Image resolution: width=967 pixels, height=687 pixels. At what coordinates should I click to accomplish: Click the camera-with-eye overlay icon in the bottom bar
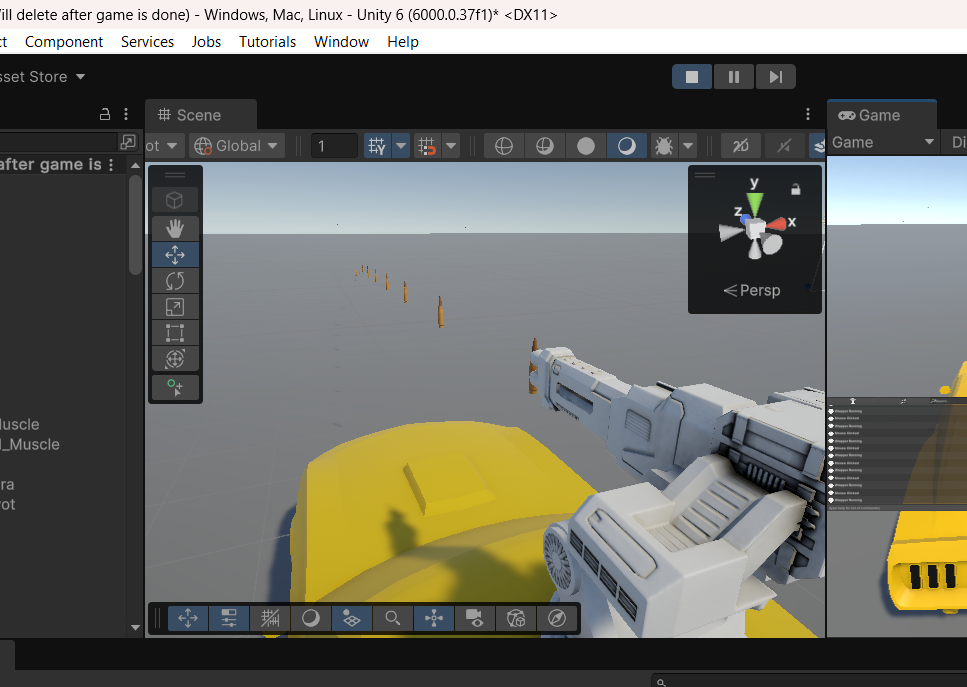[475, 618]
